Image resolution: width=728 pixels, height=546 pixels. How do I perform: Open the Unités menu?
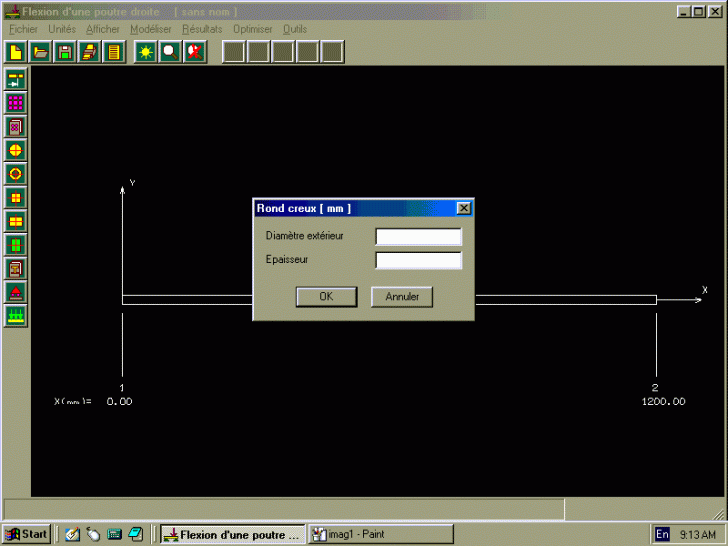click(x=62, y=29)
